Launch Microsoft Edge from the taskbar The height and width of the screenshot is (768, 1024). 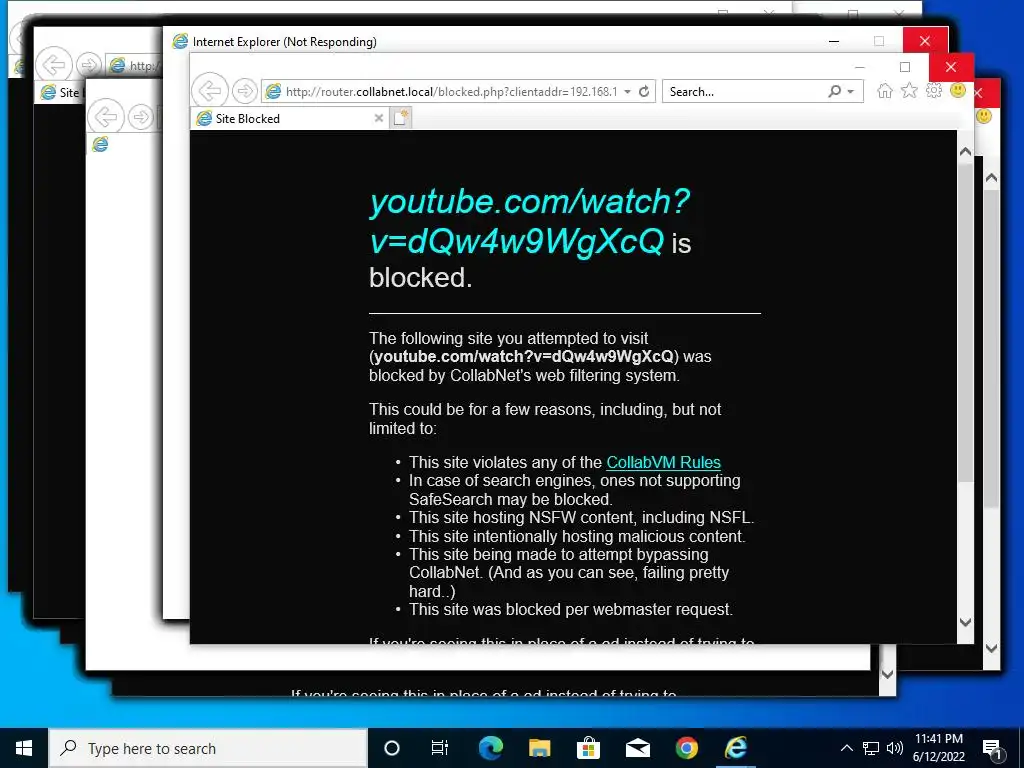coord(490,748)
